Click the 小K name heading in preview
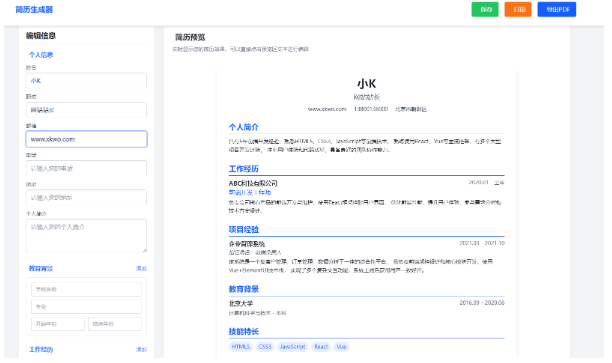612x363 pixels. coord(366,84)
